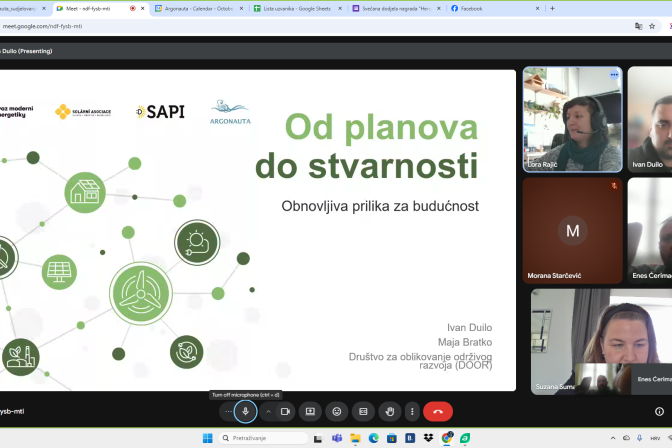Open the Windows Start menu

(x=207, y=438)
